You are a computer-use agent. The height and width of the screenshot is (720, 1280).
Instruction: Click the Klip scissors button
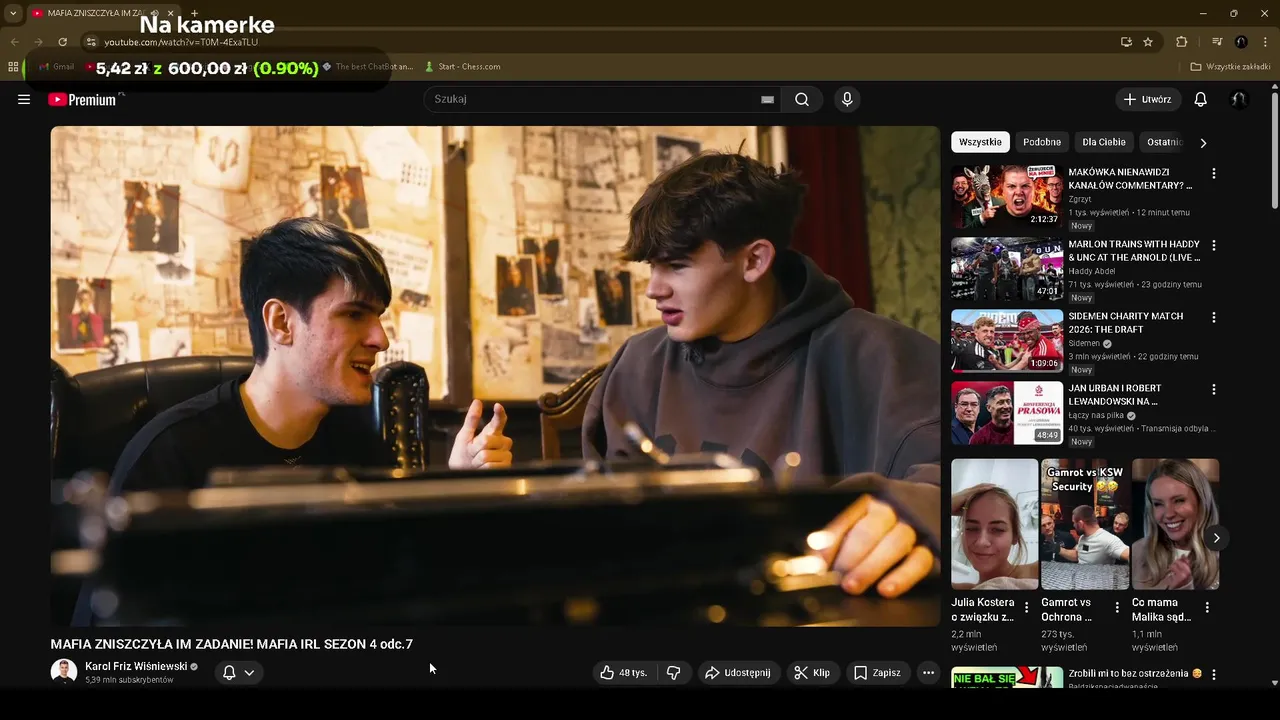pos(812,673)
